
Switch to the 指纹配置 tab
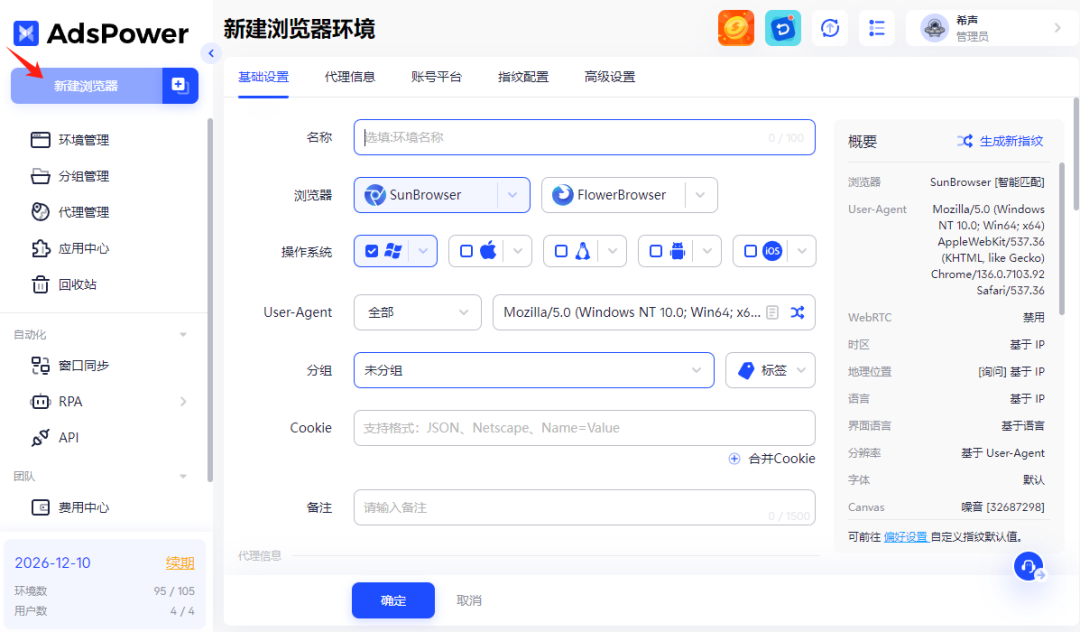click(523, 77)
